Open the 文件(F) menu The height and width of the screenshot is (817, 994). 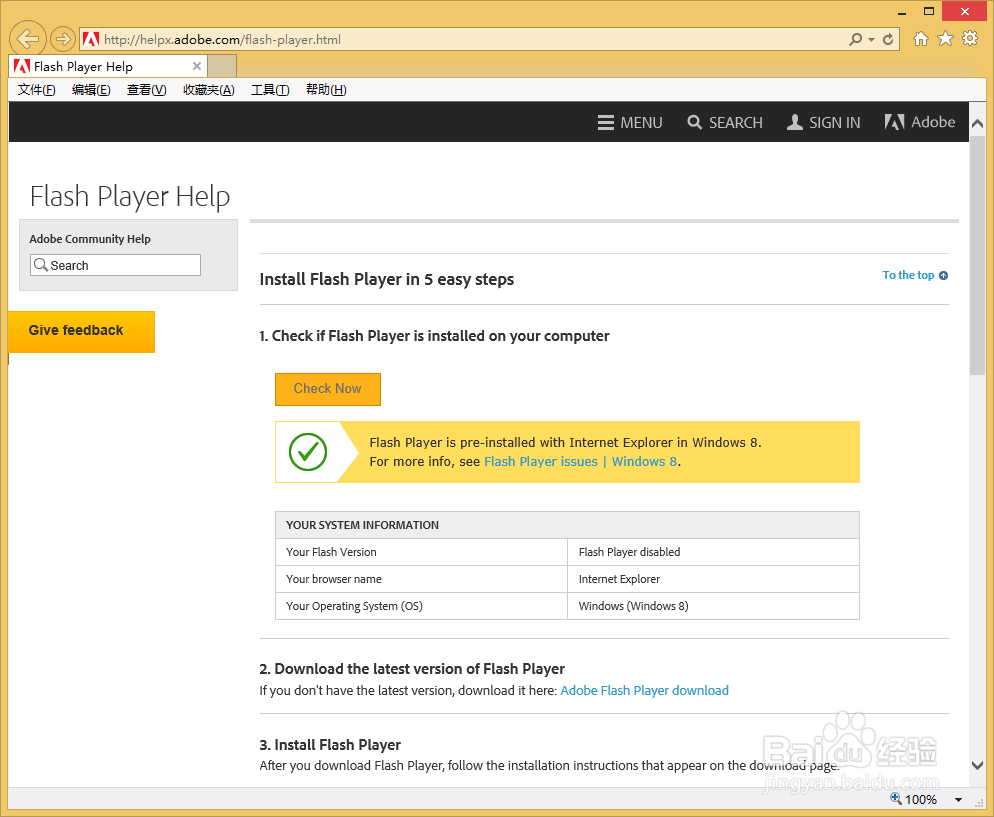coord(36,89)
